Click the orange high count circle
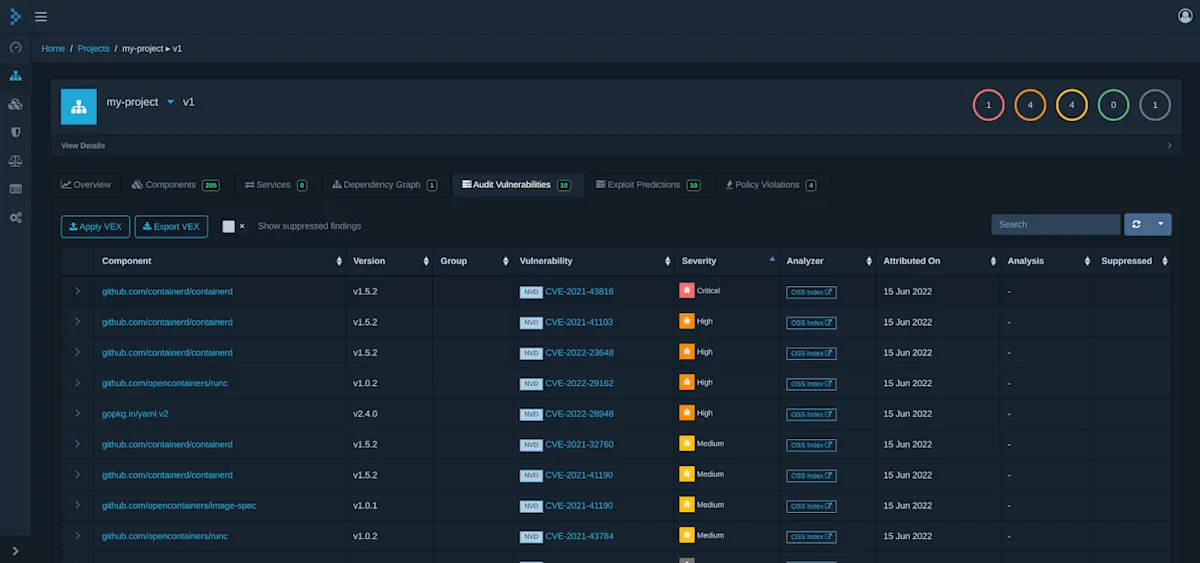Viewport: 1200px width, 563px height. tap(1030, 105)
